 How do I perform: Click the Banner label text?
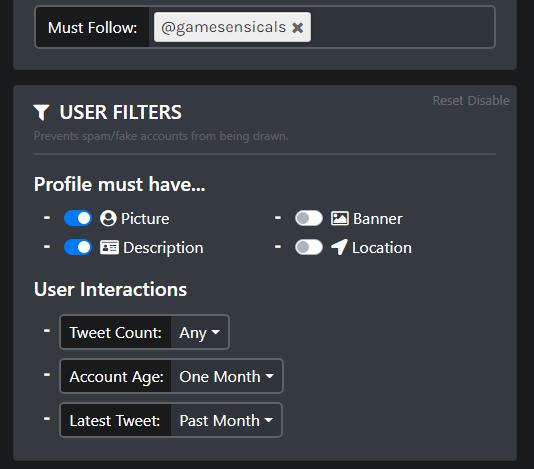pos(378,219)
